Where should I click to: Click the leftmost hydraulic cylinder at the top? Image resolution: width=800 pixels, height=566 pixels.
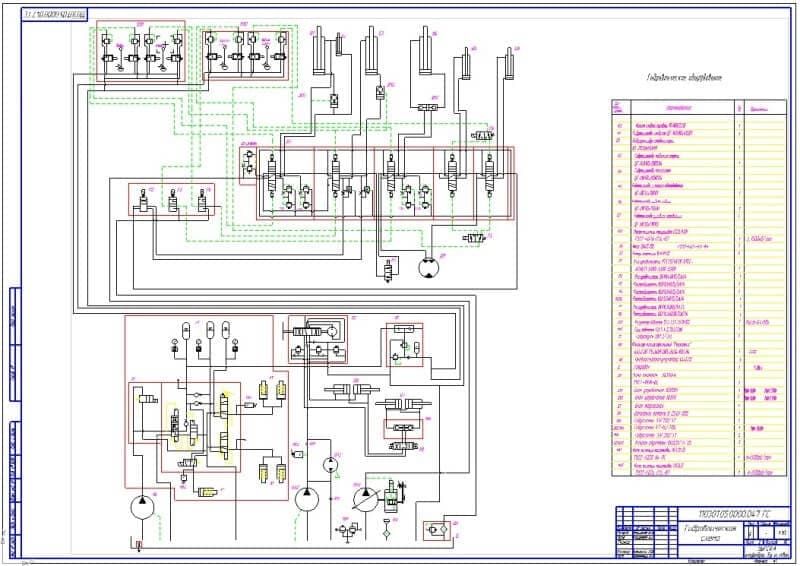coord(320,50)
